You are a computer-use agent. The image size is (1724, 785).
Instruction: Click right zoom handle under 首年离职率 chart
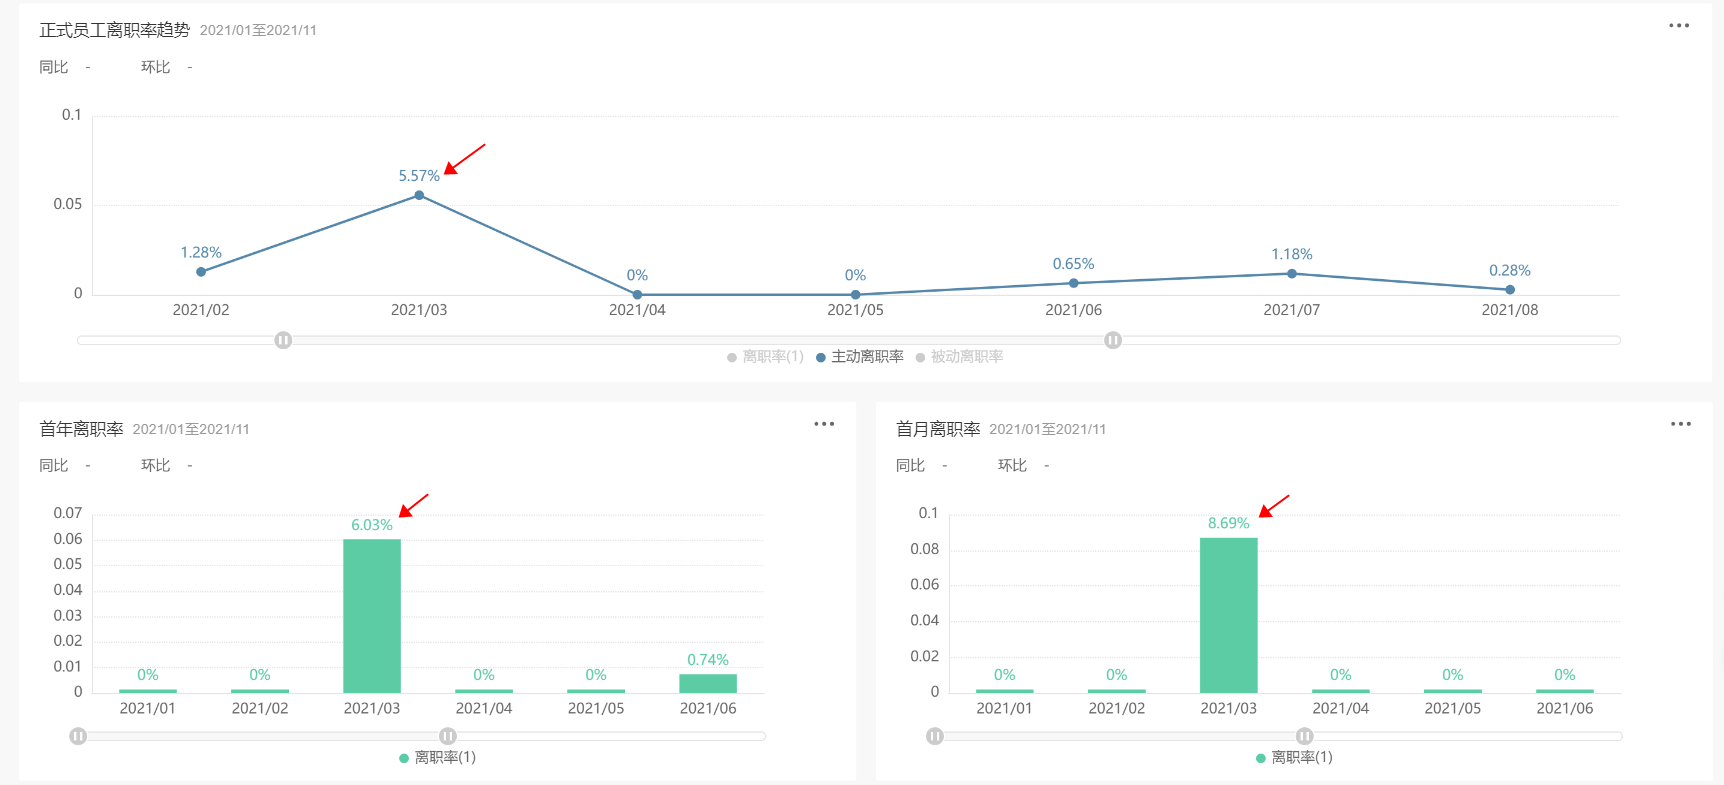pos(448,736)
